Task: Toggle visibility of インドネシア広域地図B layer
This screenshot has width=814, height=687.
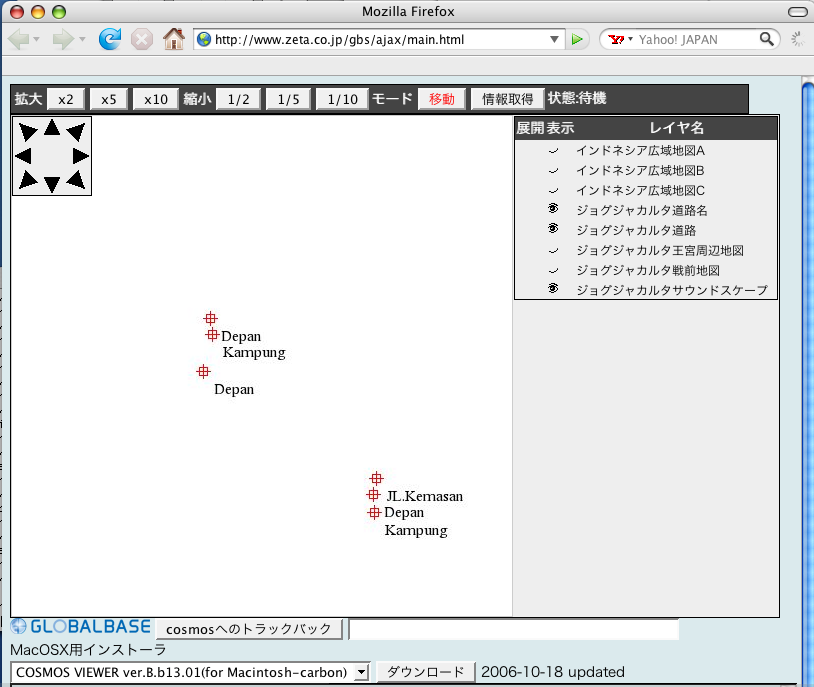Action: pos(553,171)
